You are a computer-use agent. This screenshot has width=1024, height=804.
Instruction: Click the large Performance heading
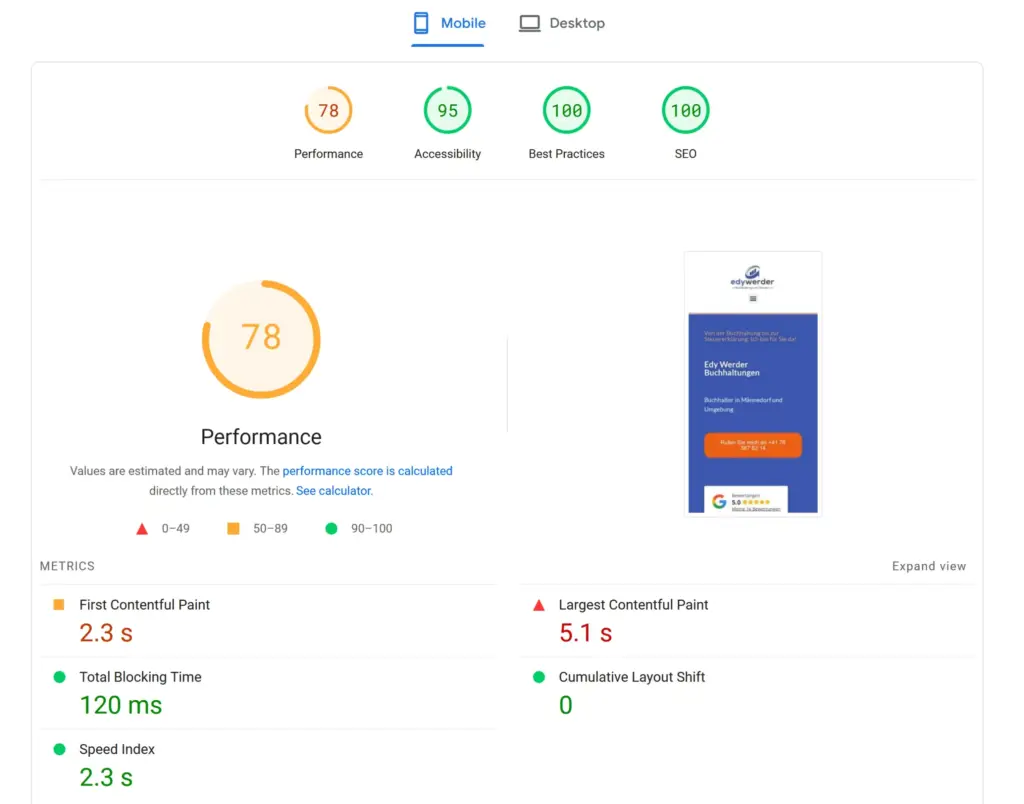tap(261, 437)
